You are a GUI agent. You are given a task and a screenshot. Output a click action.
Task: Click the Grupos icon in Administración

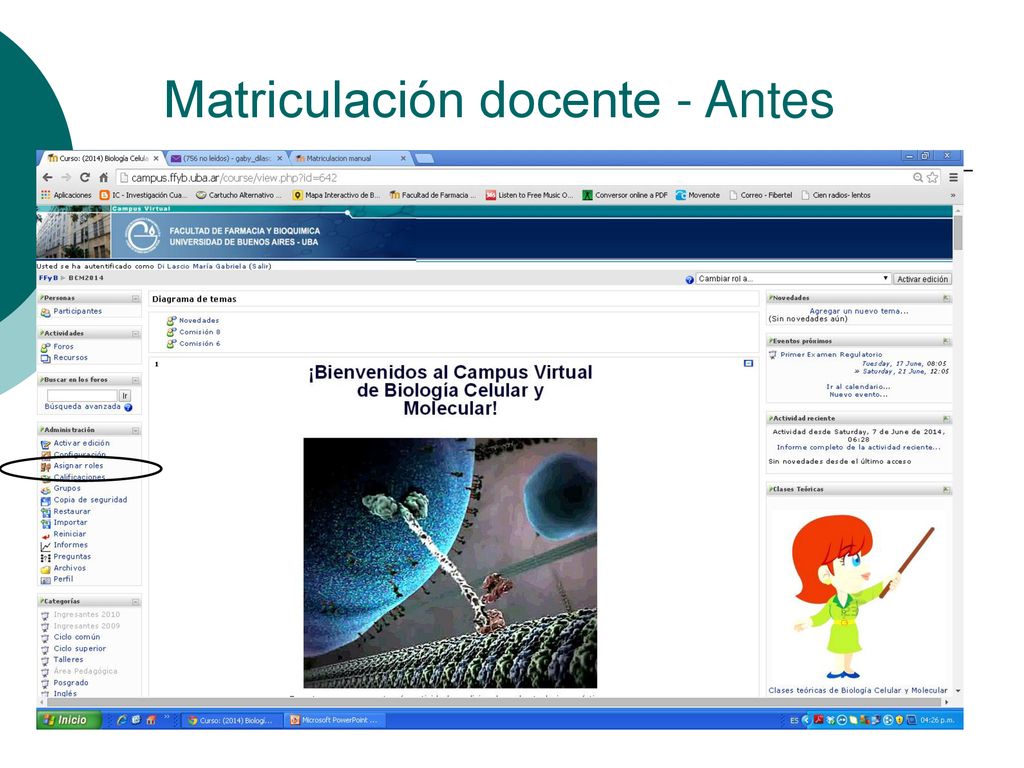click(46, 488)
